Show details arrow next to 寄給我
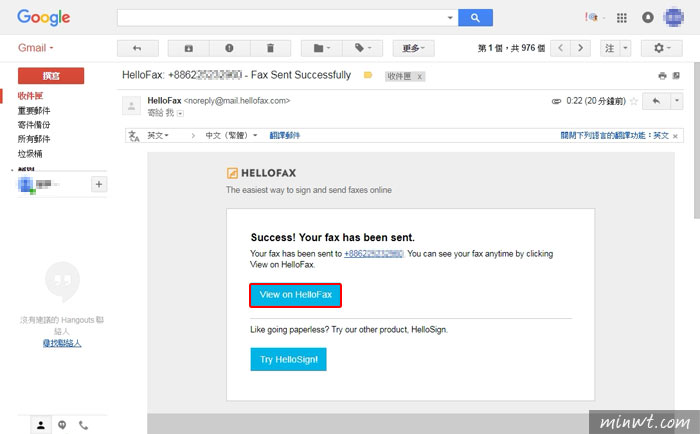Viewport: 700px width, 434px height. pyautogui.click(x=180, y=114)
